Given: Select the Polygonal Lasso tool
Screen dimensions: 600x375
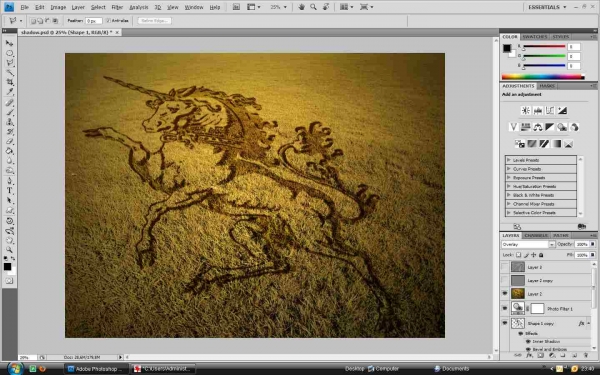Looking at the screenshot, I should pos(10,63).
